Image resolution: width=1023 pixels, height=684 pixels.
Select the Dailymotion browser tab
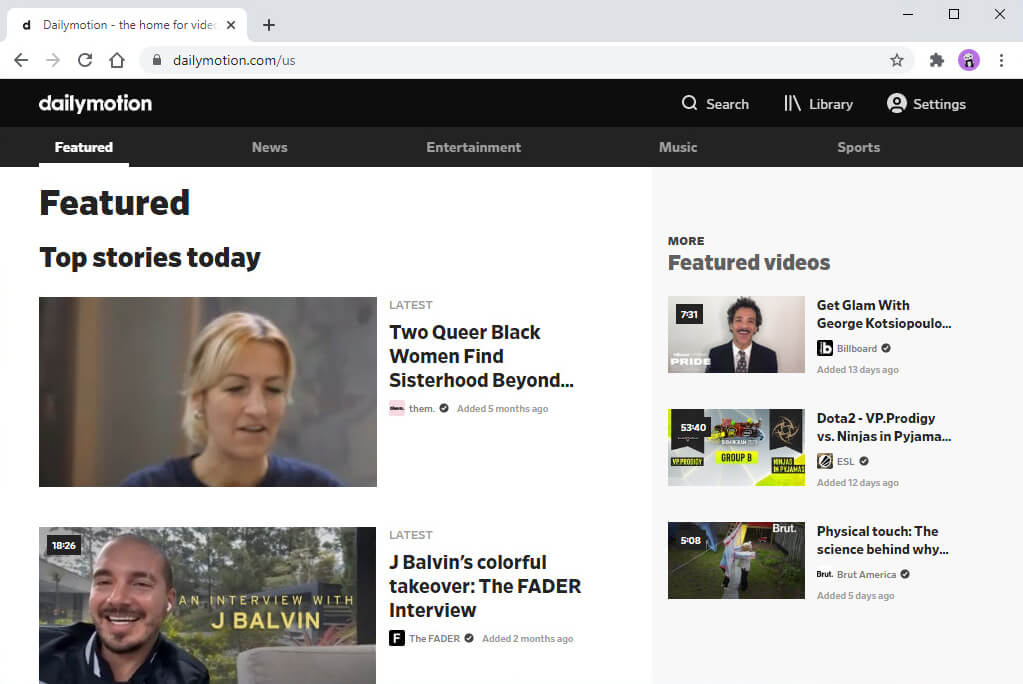pyautogui.click(x=127, y=25)
